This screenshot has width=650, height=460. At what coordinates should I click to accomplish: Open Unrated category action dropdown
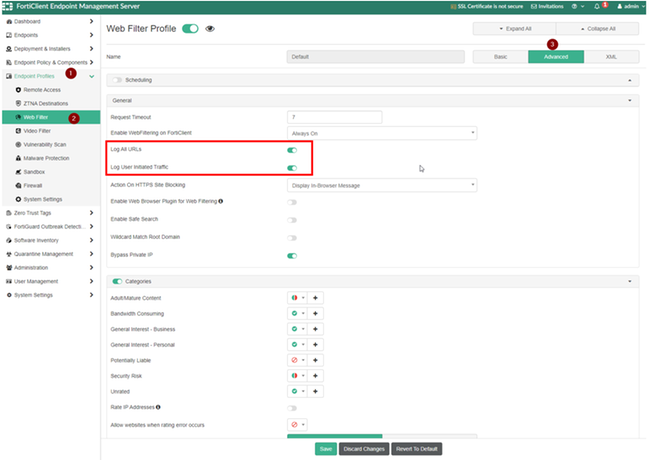tap(297, 391)
